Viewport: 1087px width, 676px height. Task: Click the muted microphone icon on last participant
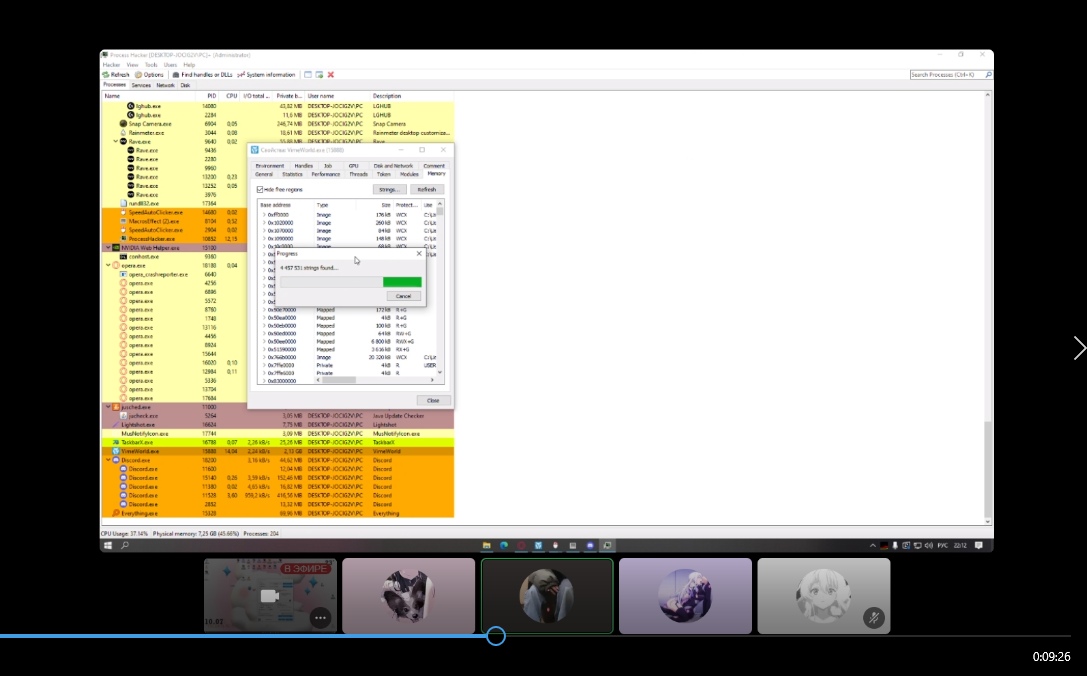tap(873, 618)
